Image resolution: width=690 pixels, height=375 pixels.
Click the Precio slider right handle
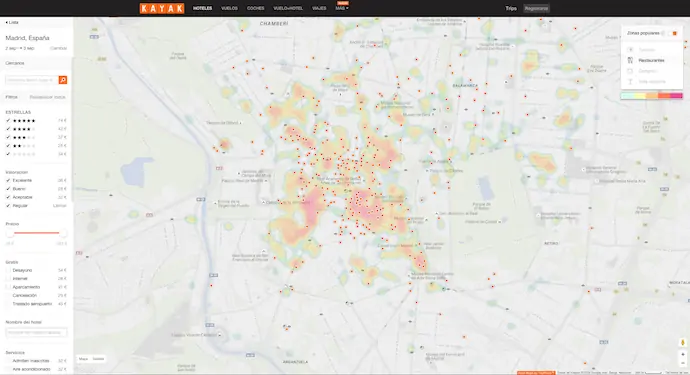(63, 233)
